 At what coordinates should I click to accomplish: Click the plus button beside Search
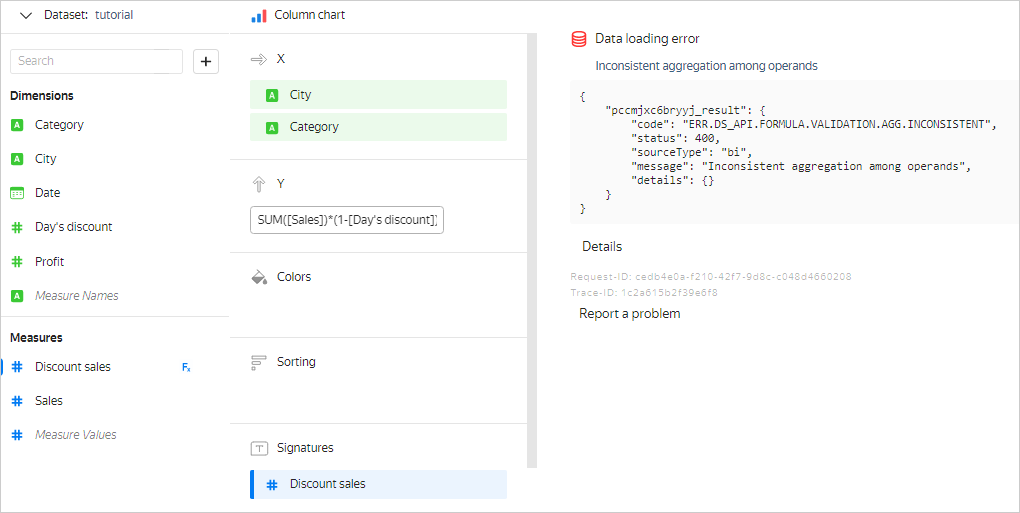click(x=206, y=62)
